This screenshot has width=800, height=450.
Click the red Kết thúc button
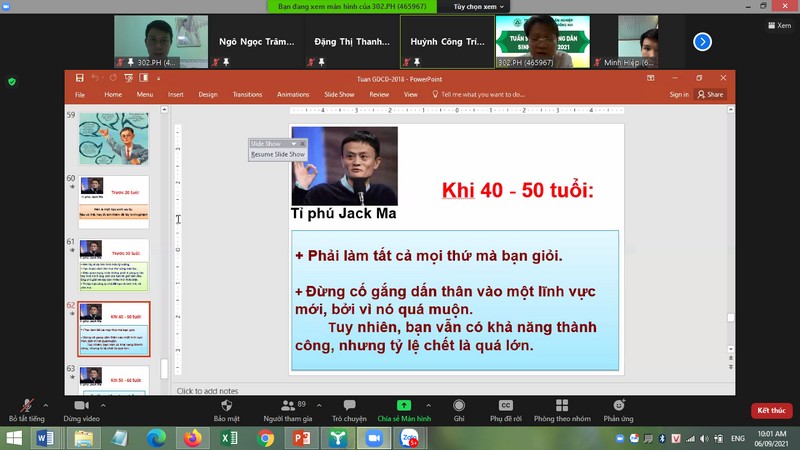(771, 410)
